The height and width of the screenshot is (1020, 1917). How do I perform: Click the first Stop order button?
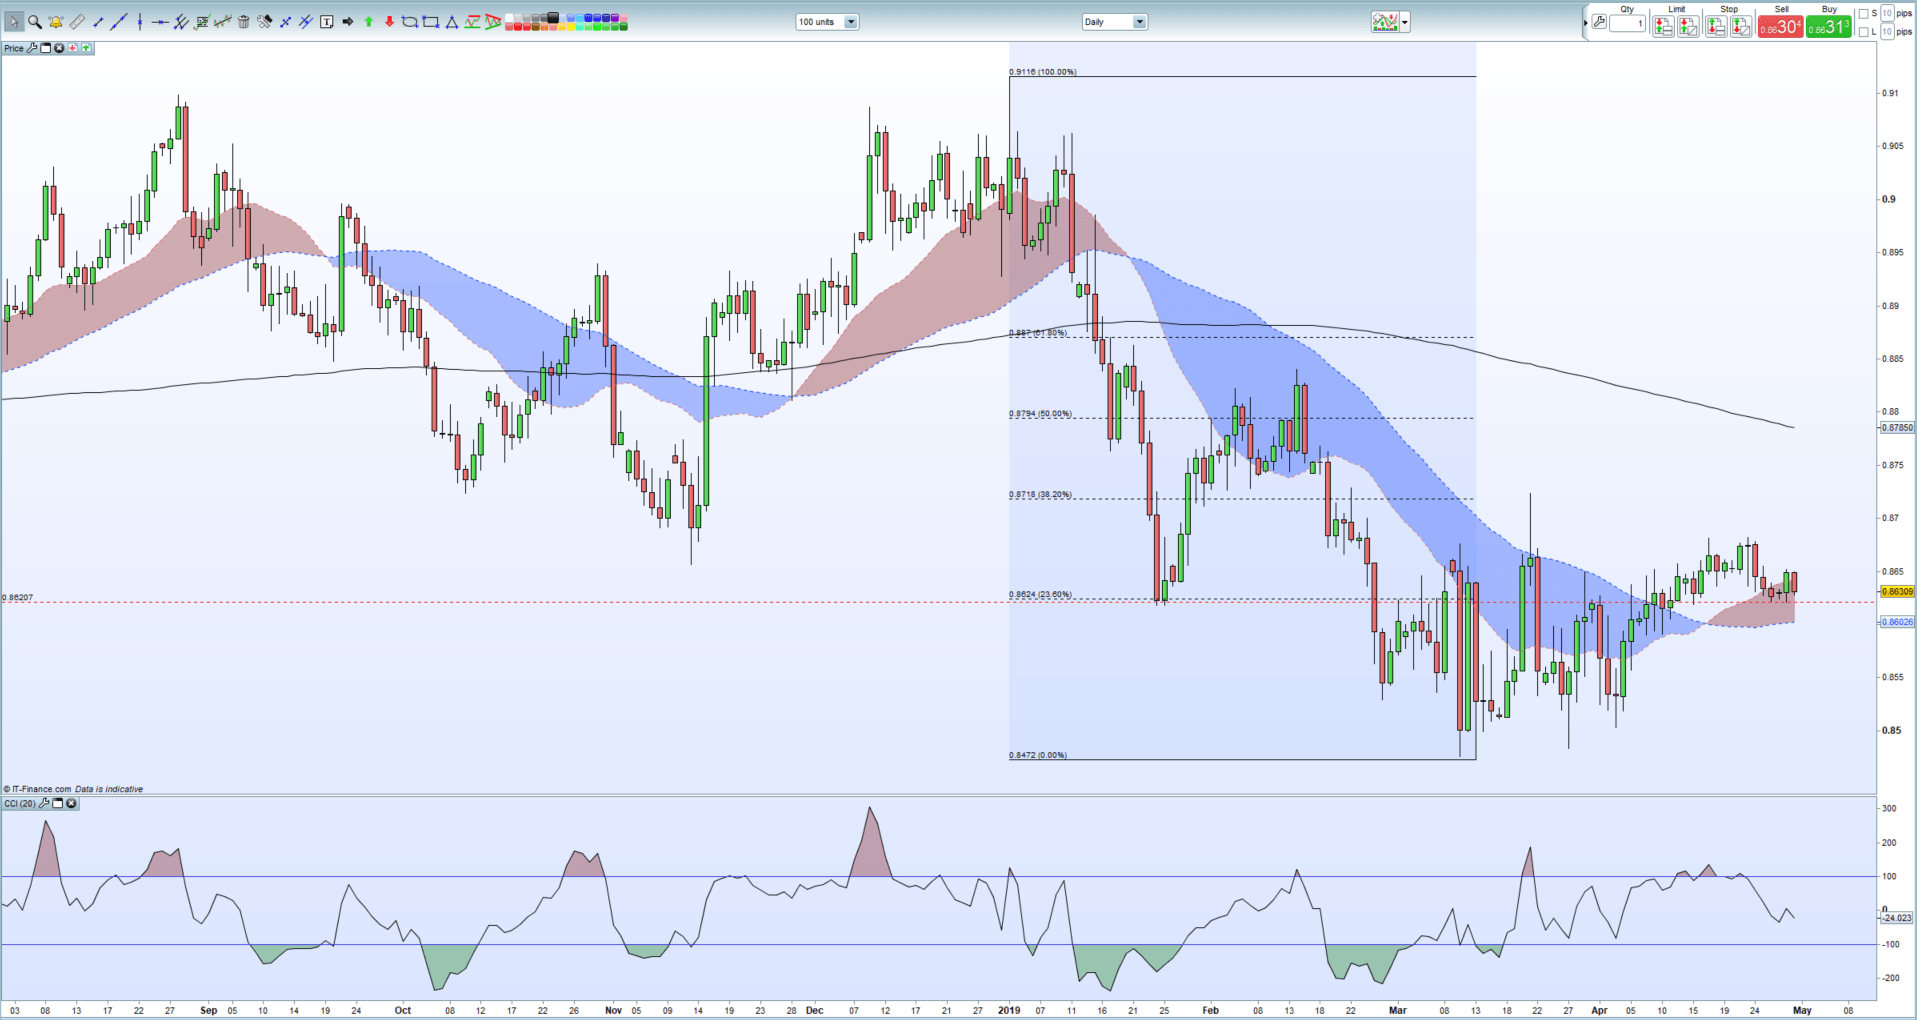1716,26
